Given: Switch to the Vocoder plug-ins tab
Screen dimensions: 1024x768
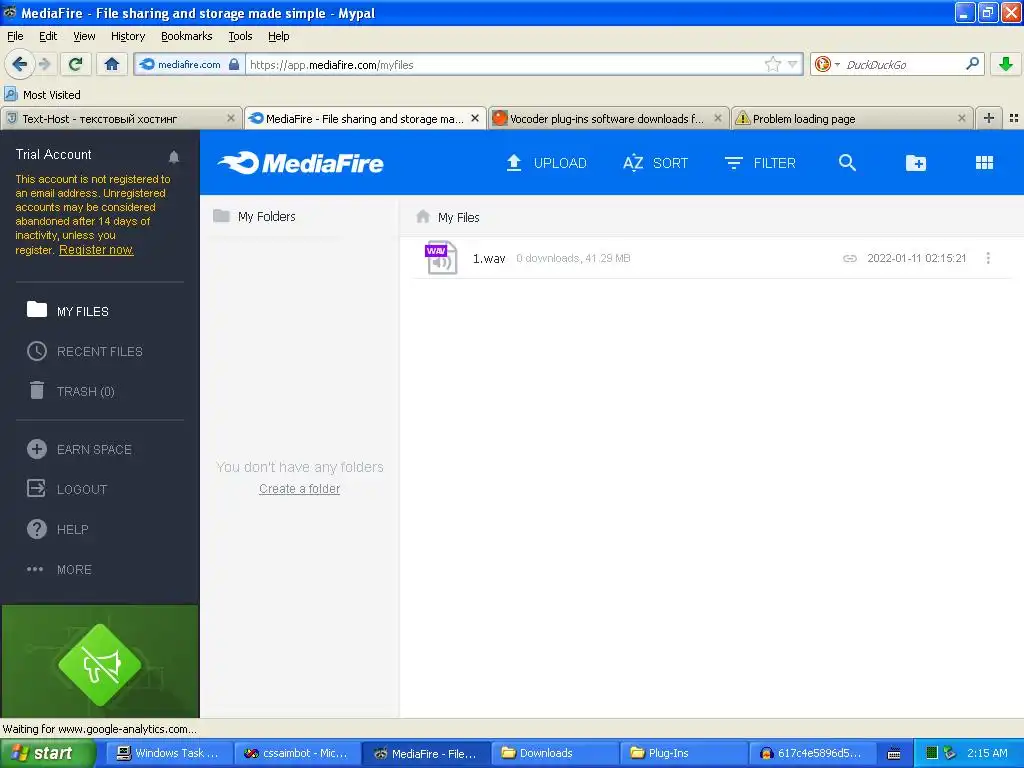Looking at the screenshot, I should coord(608,118).
